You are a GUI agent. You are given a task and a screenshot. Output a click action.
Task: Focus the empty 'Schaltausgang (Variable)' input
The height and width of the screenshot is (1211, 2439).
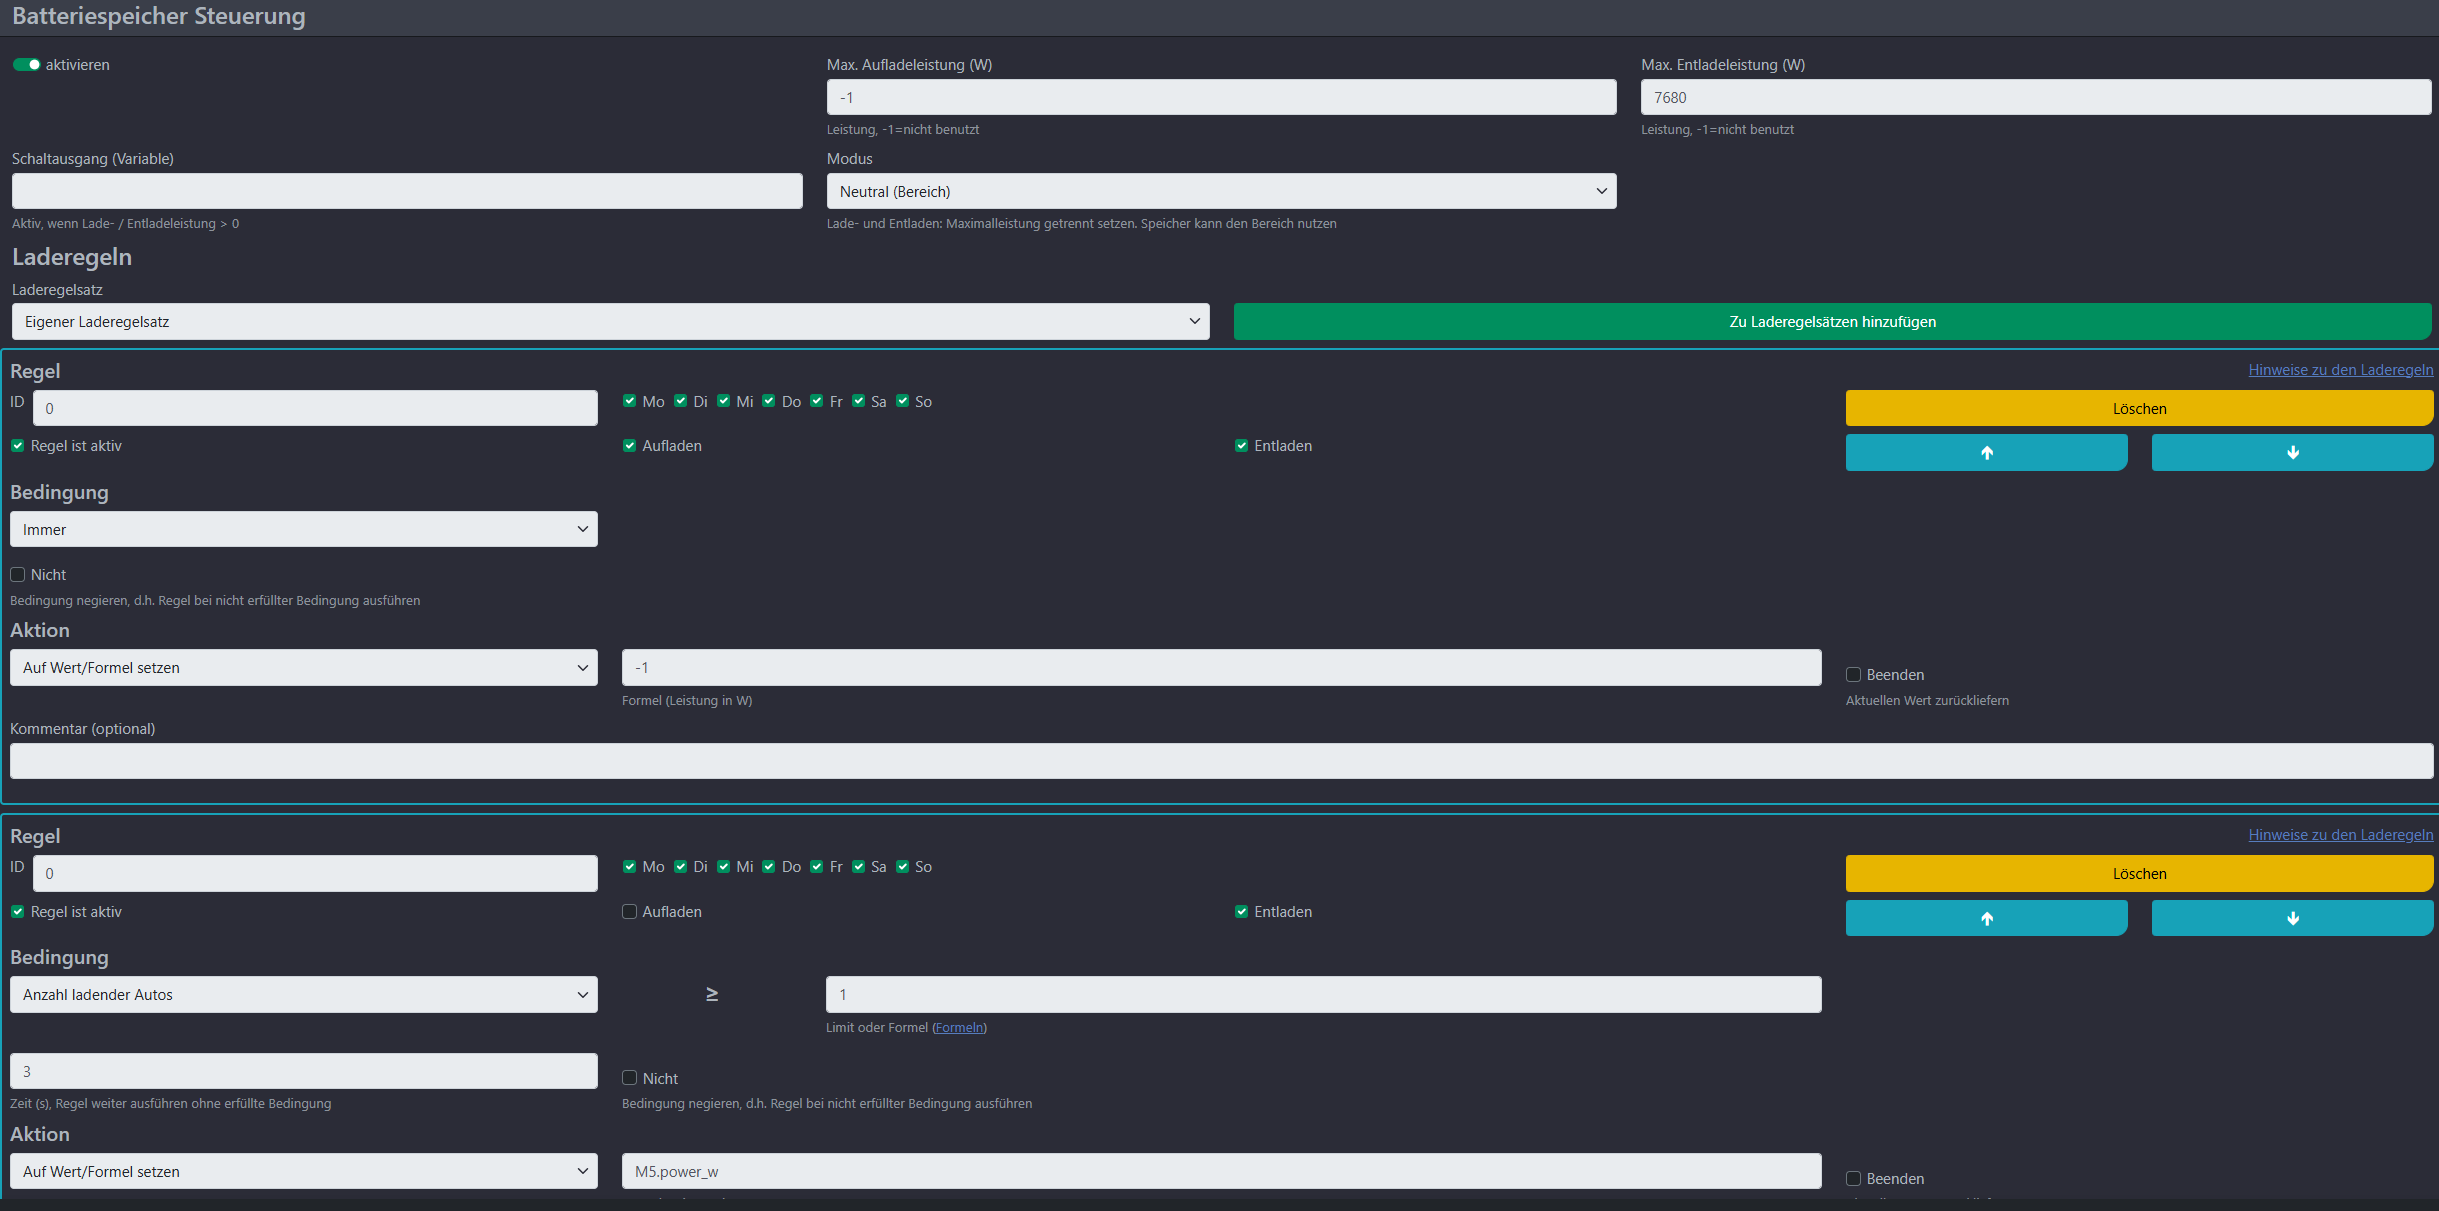(407, 191)
